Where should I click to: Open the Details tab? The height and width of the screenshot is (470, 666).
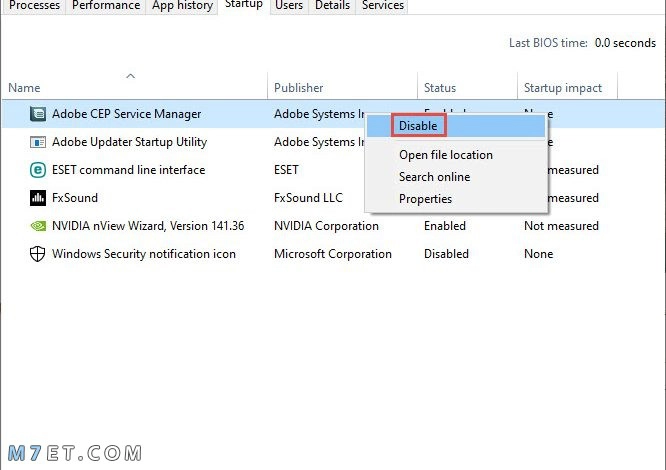coord(332,6)
